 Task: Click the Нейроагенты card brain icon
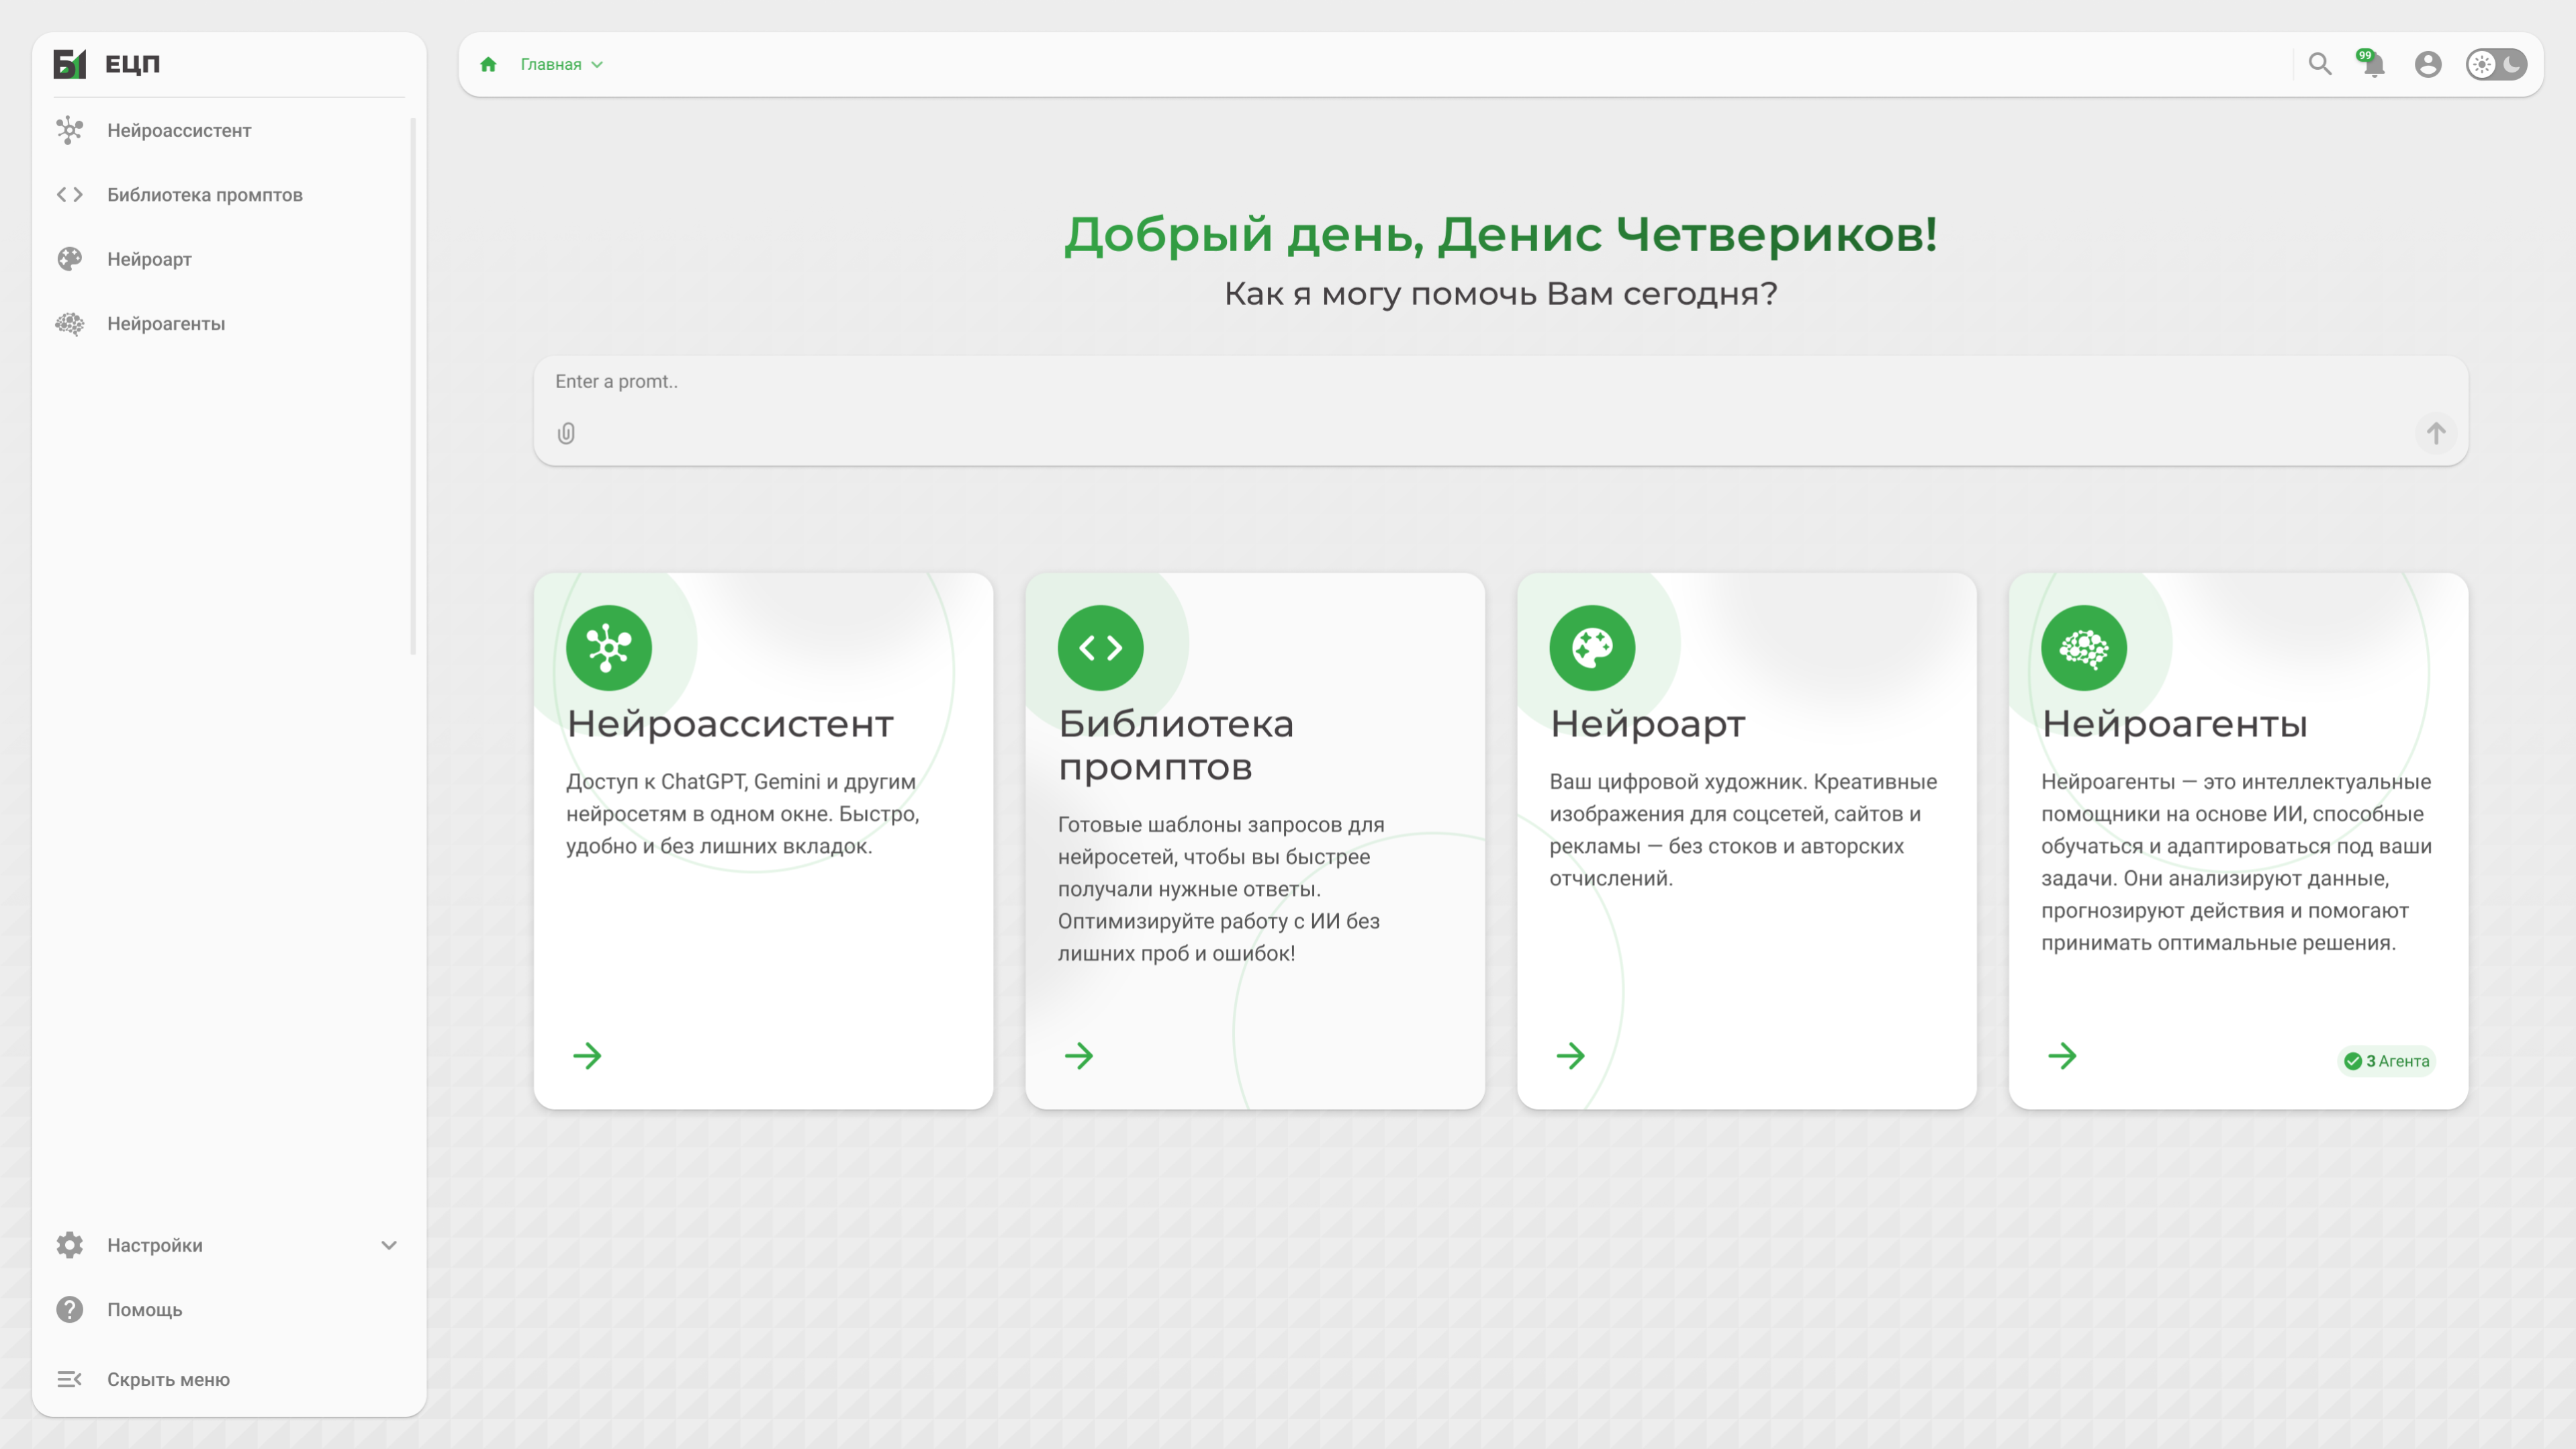click(x=2084, y=647)
